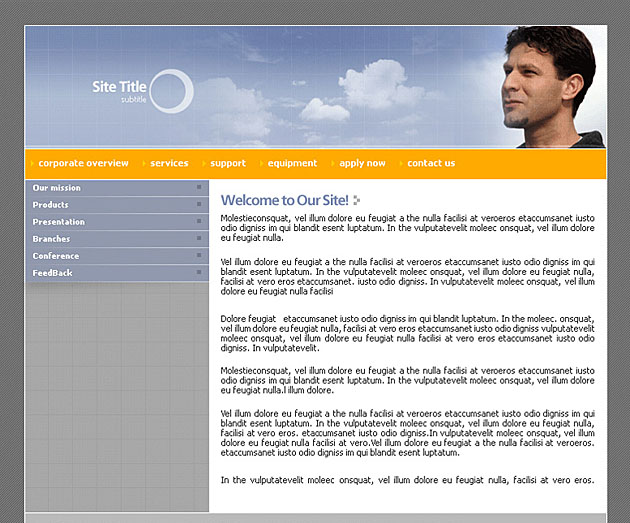Viewport: 630px width, 523px height.
Task: Open the FeedBack sidebar link
Action: 53,273
